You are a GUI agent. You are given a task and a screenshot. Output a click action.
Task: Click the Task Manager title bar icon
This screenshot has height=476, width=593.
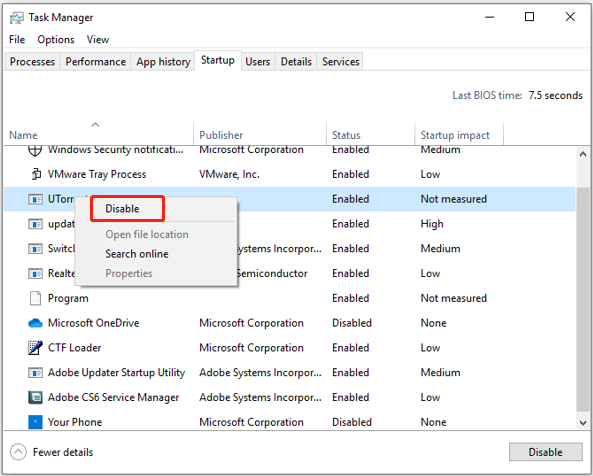click(x=17, y=17)
